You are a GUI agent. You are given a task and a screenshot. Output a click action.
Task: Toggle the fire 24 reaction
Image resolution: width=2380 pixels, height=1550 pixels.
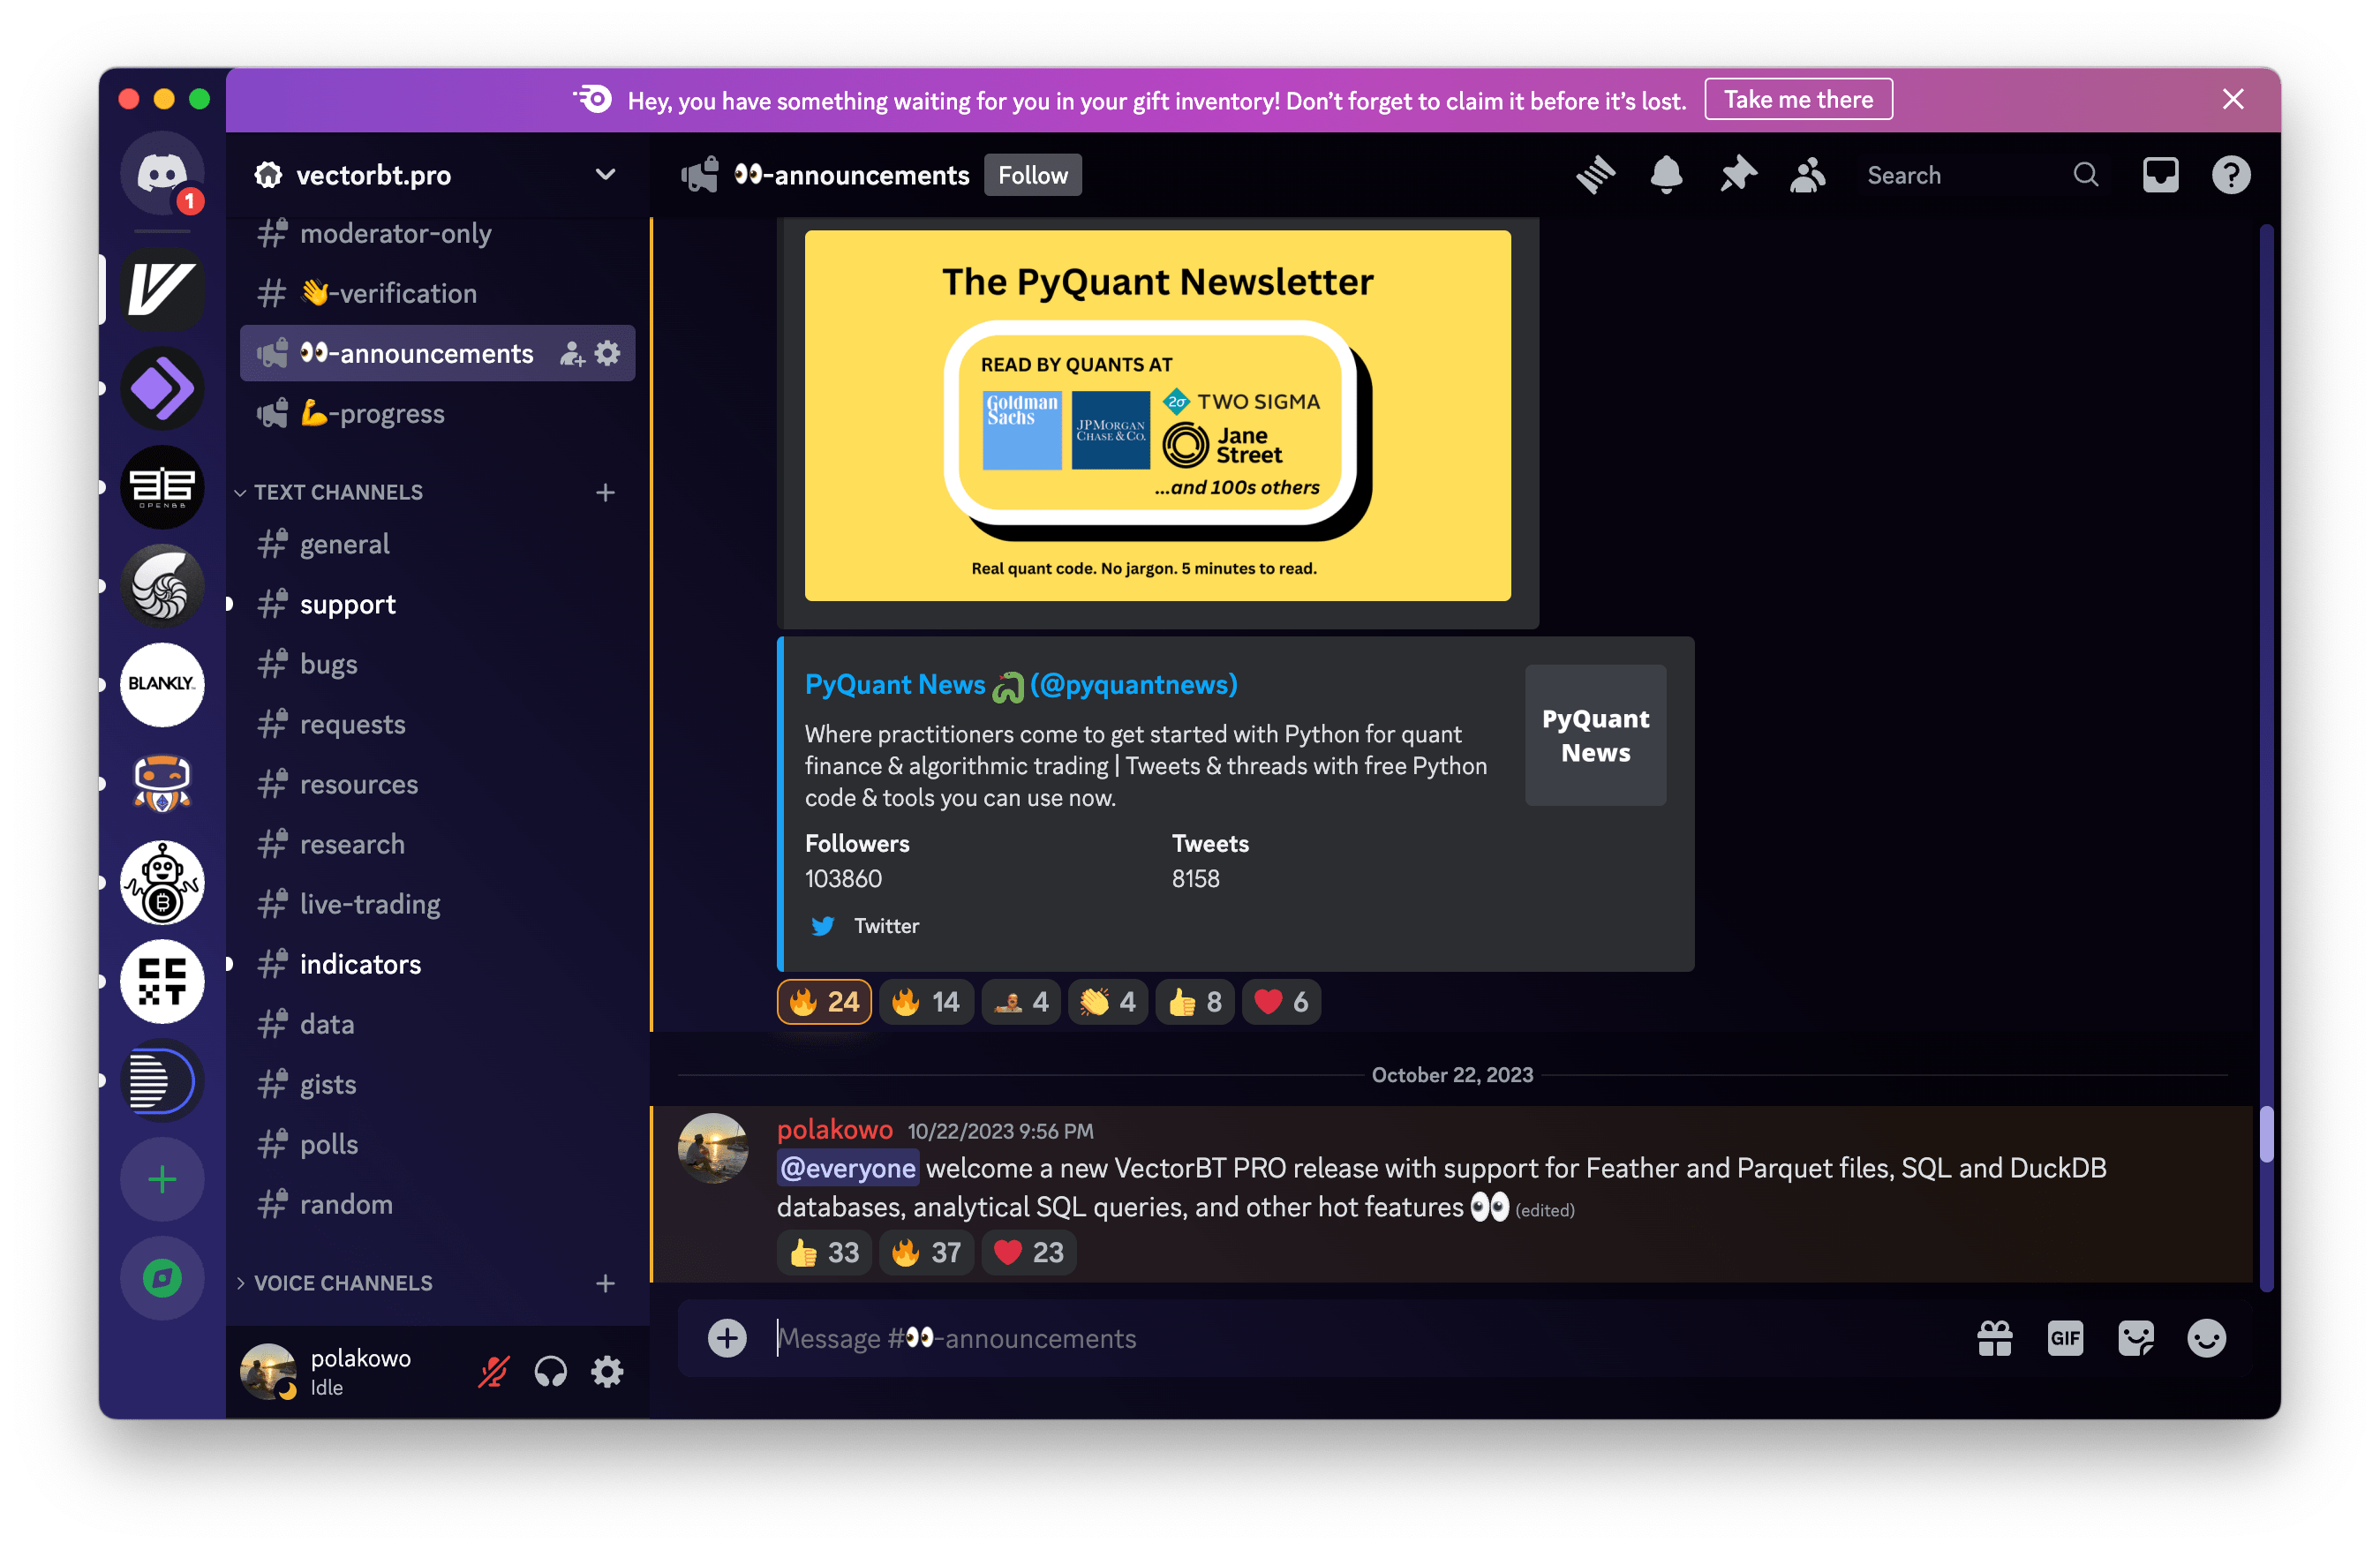point(824,1002)
